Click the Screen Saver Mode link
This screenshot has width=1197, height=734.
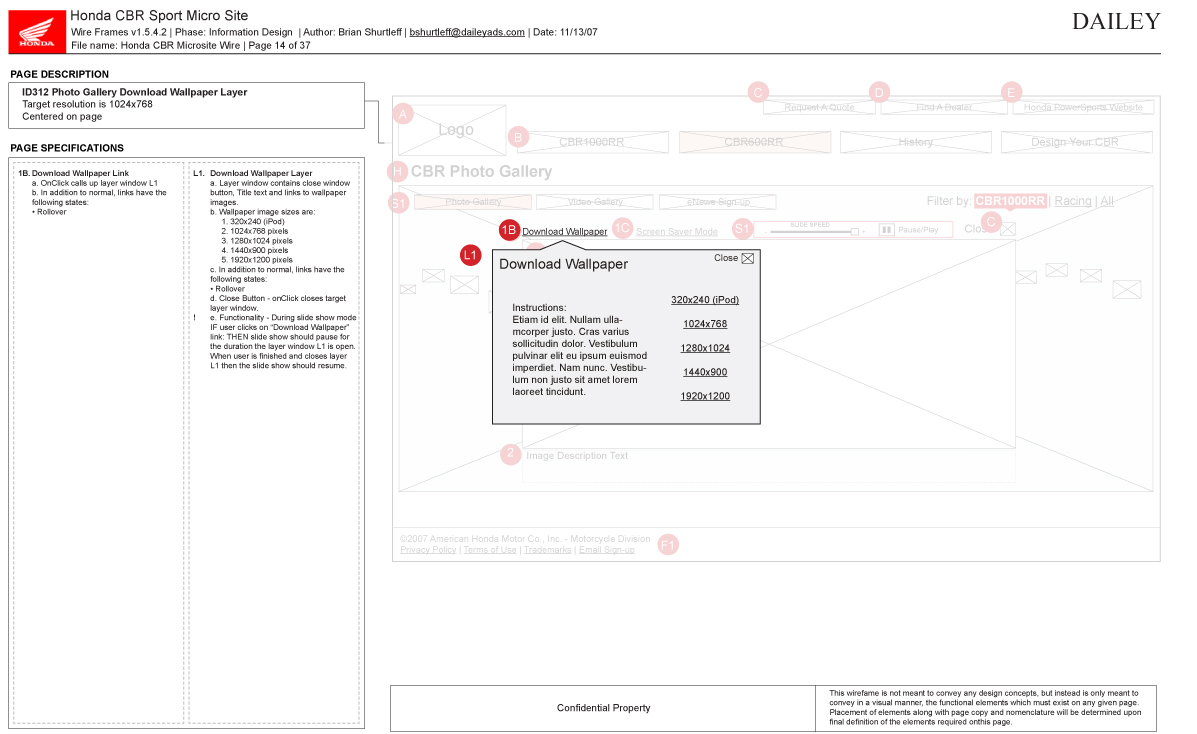(676, 231)
